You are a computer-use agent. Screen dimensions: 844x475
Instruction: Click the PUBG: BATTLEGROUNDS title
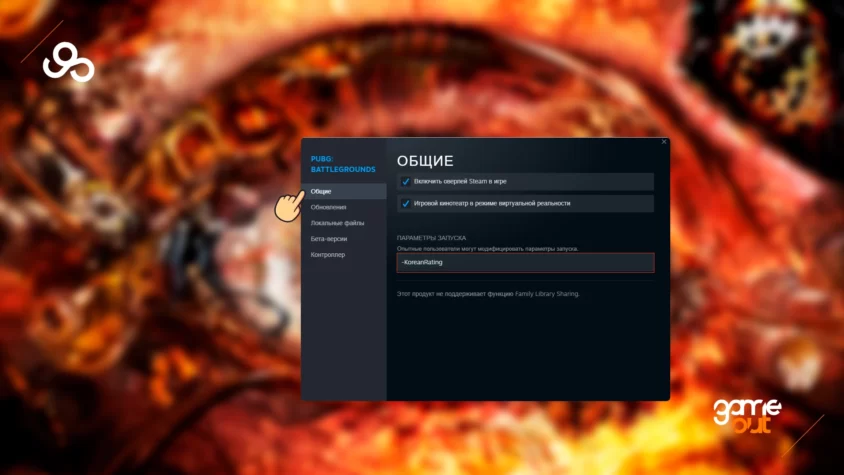[343, 164]
